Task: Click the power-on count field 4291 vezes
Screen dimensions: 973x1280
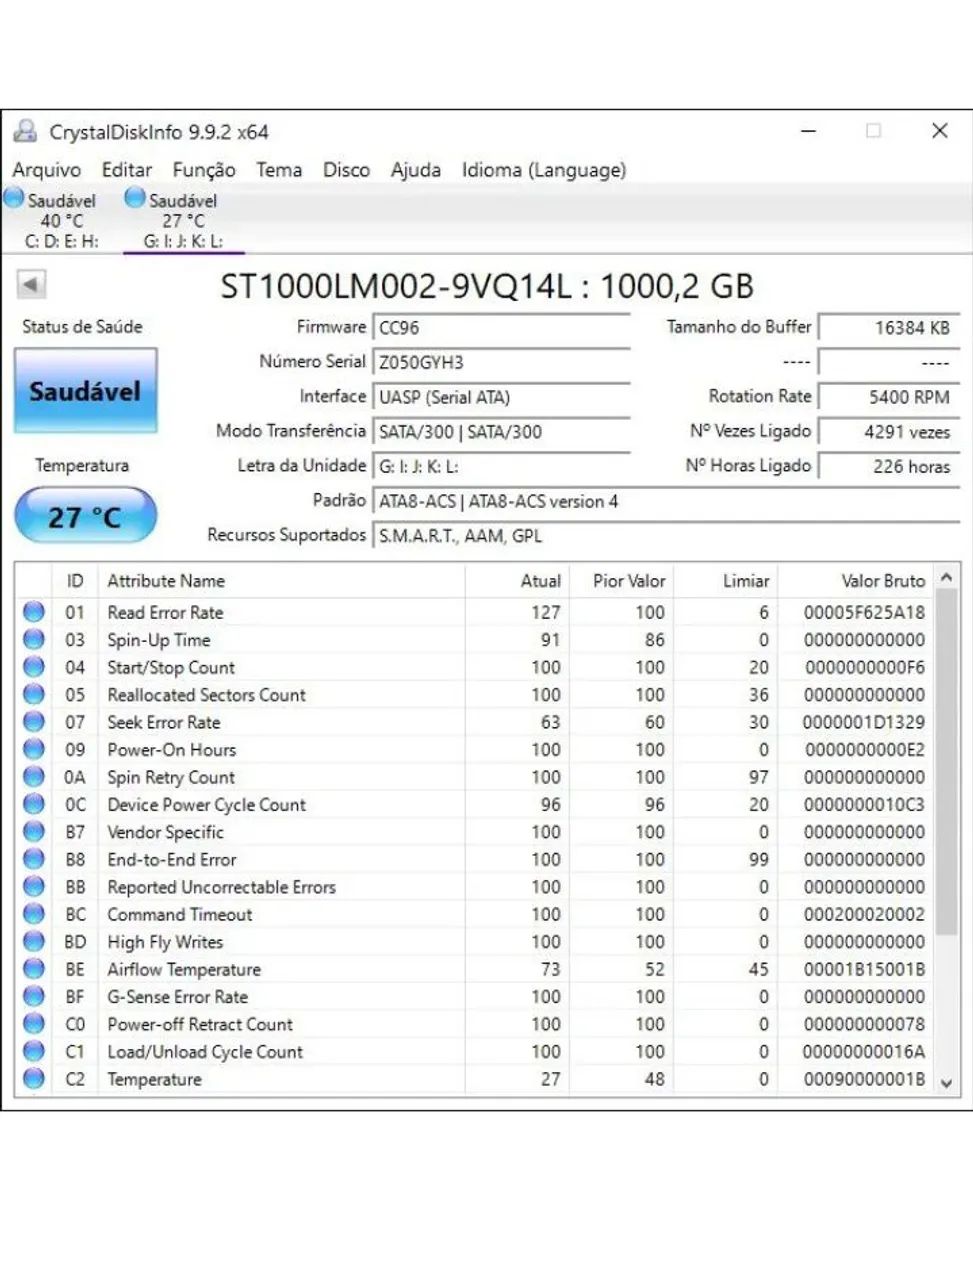Action: pos(889,432)
